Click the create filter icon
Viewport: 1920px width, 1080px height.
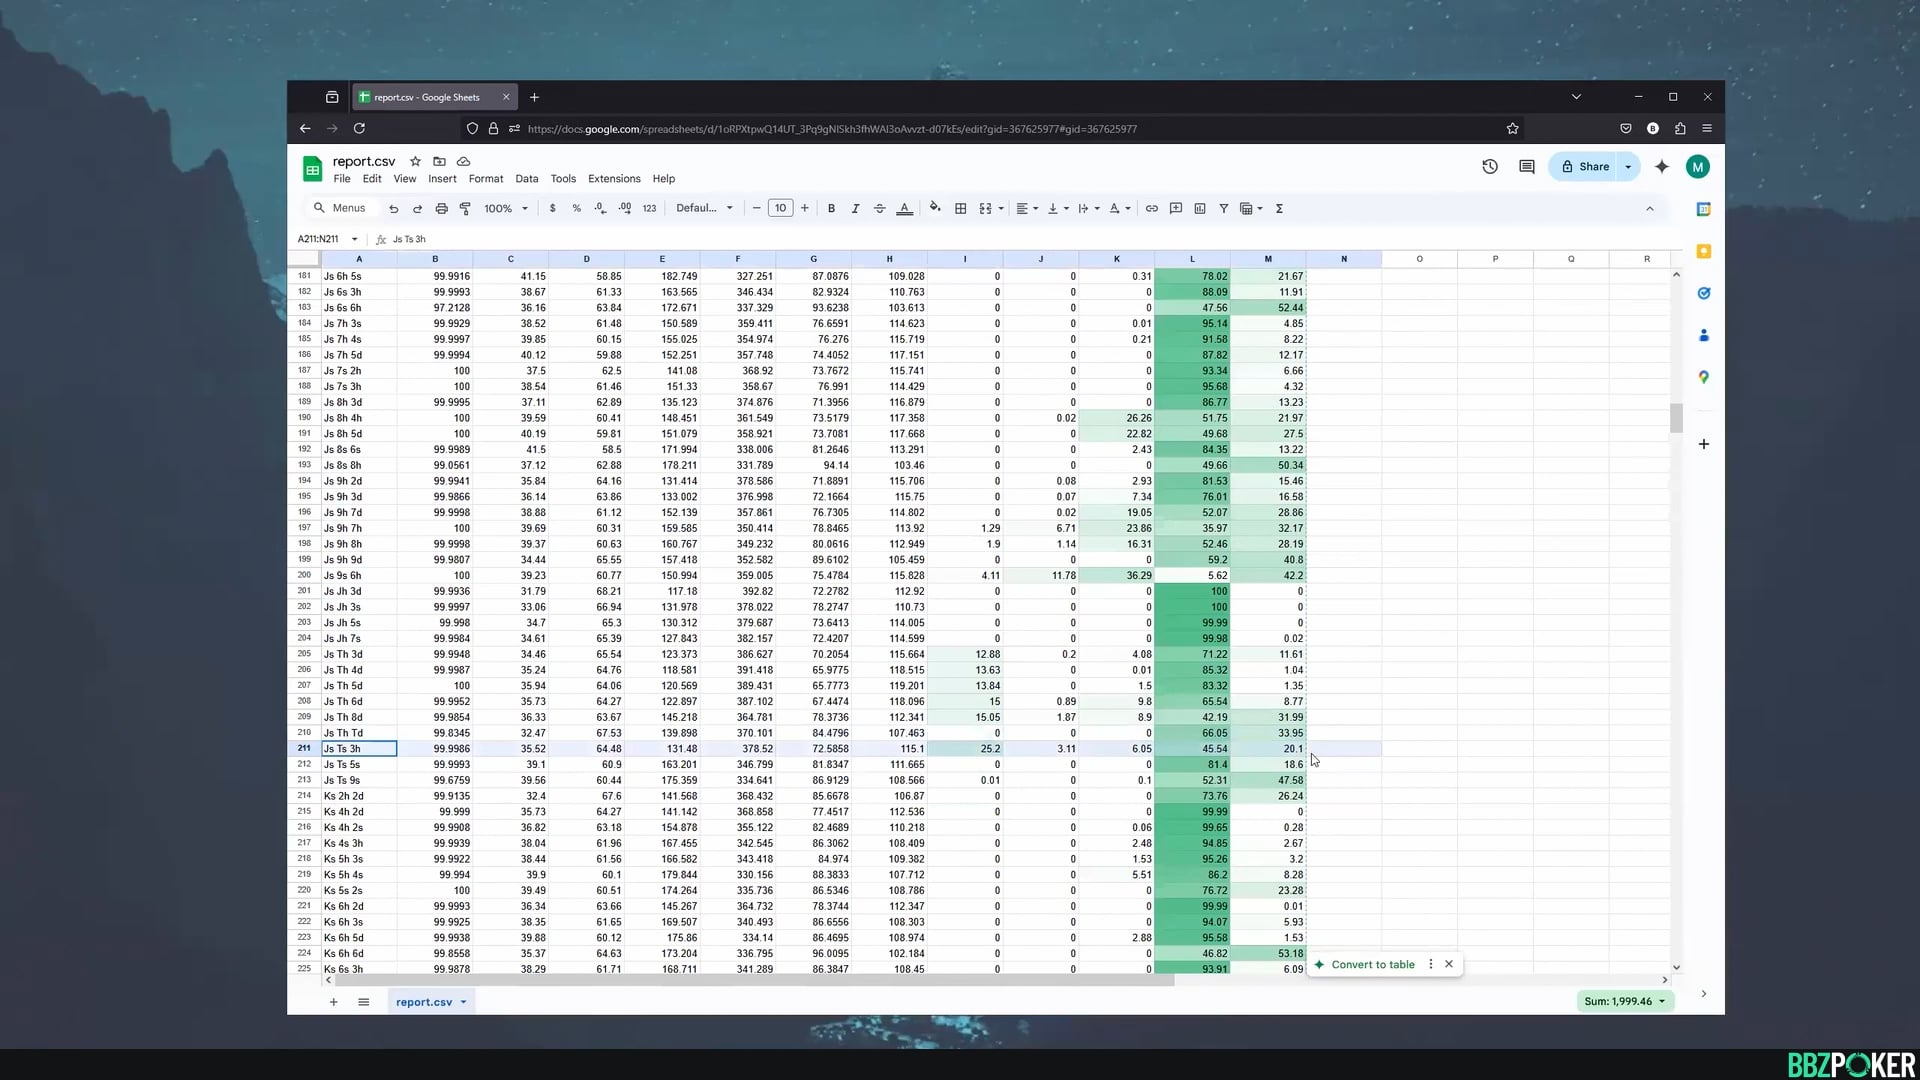pos(1223,208)
